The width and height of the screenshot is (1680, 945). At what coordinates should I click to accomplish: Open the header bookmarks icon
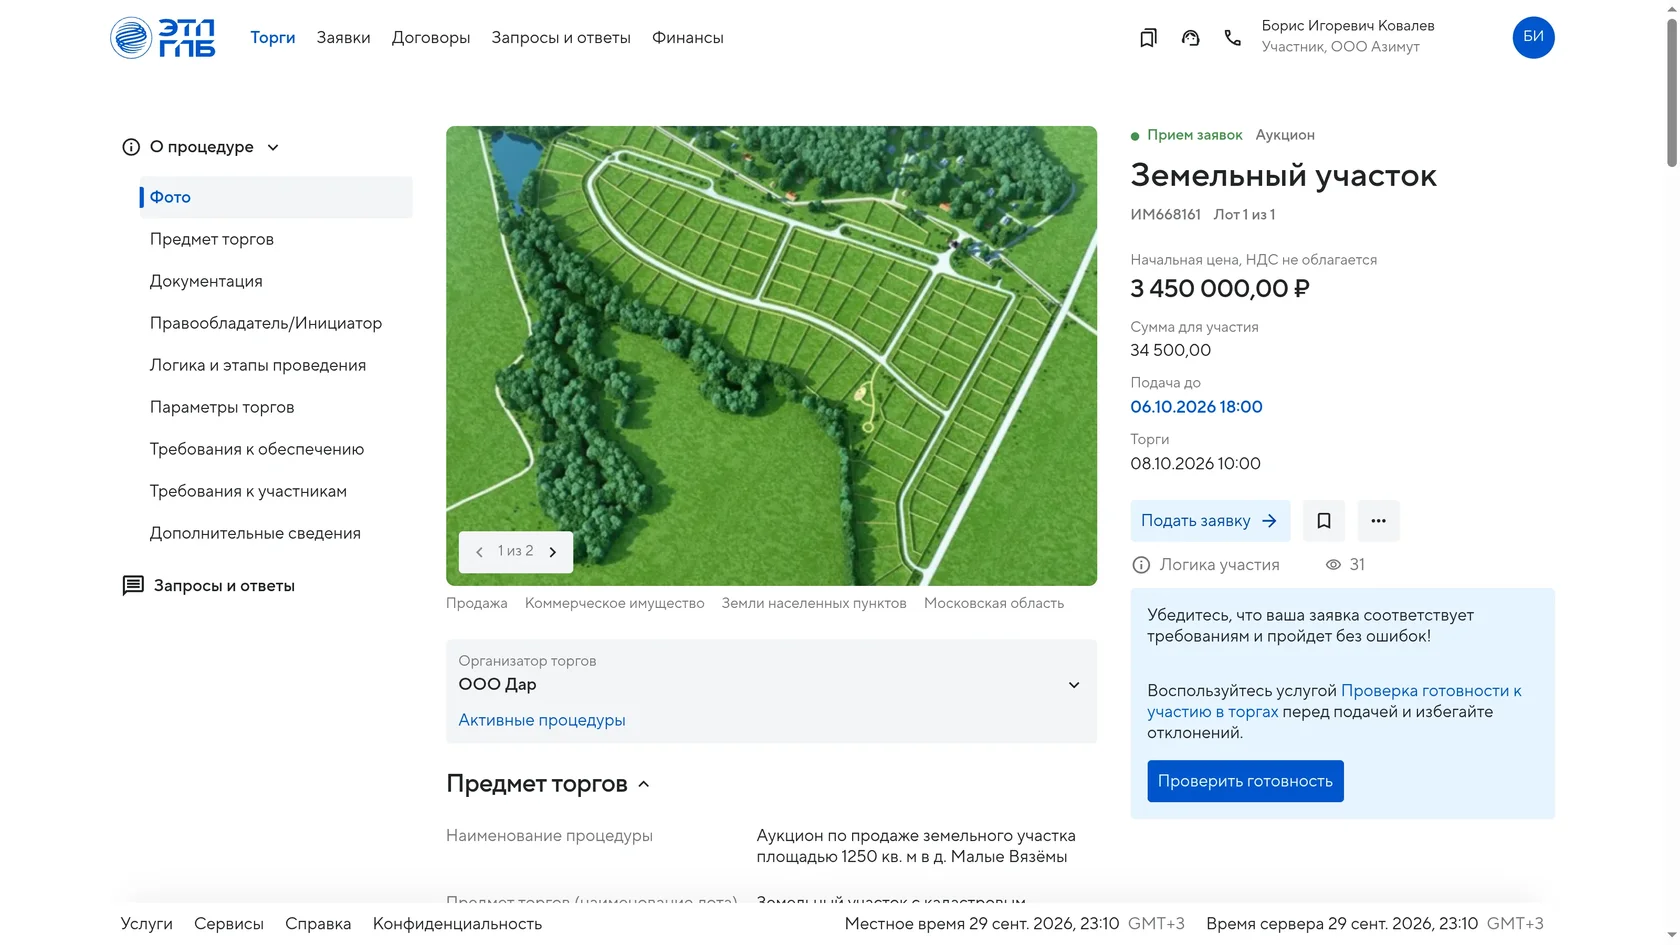tap(1148, 38)
